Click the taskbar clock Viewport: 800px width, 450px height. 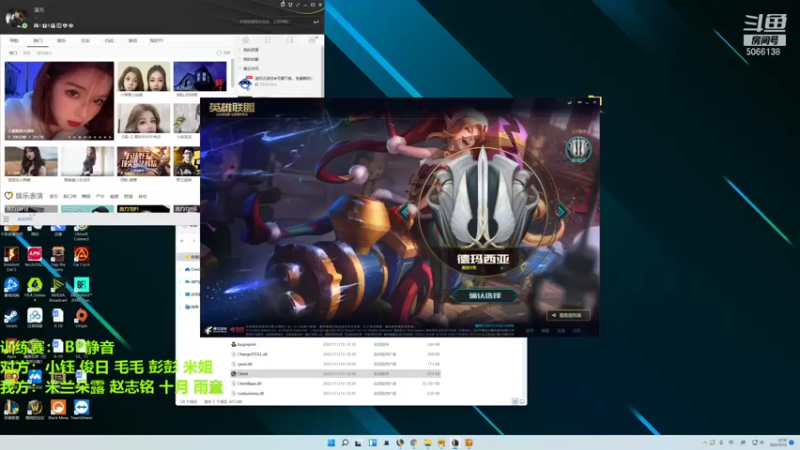779,442
